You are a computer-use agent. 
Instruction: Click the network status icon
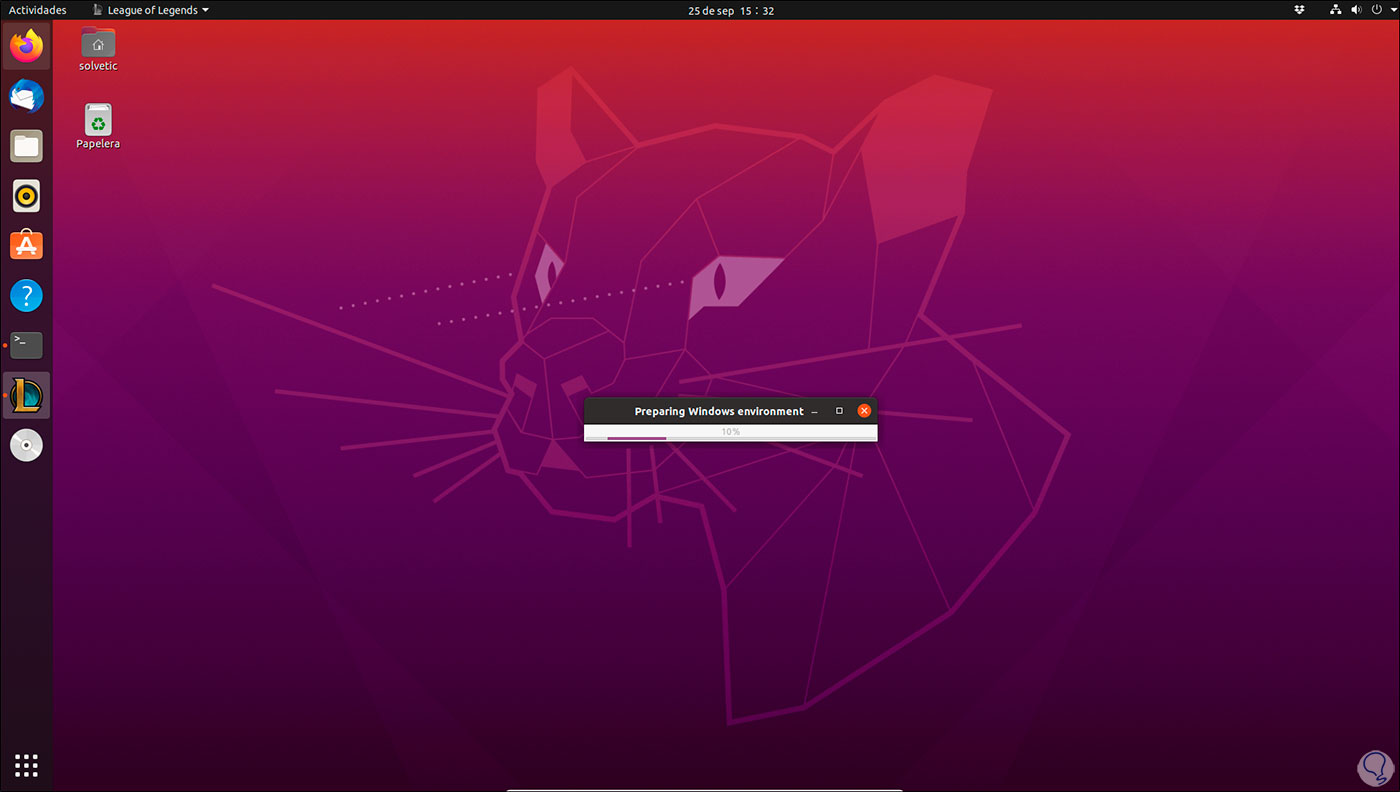[1336, 10]
